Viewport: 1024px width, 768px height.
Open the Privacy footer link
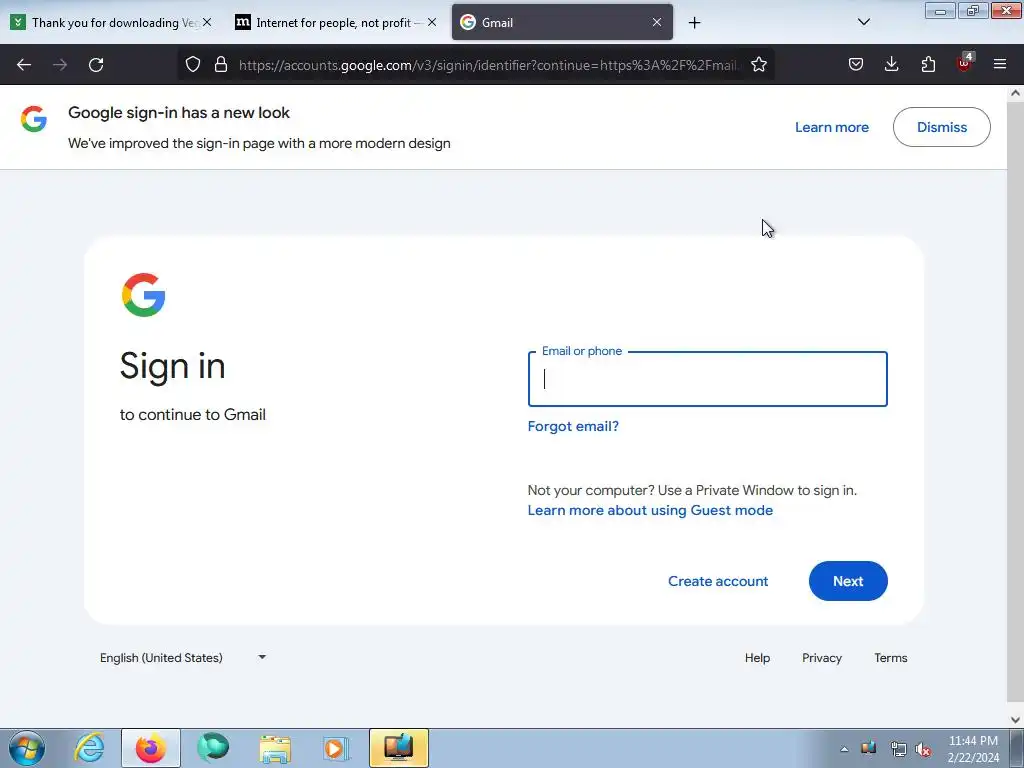[822, 658]
